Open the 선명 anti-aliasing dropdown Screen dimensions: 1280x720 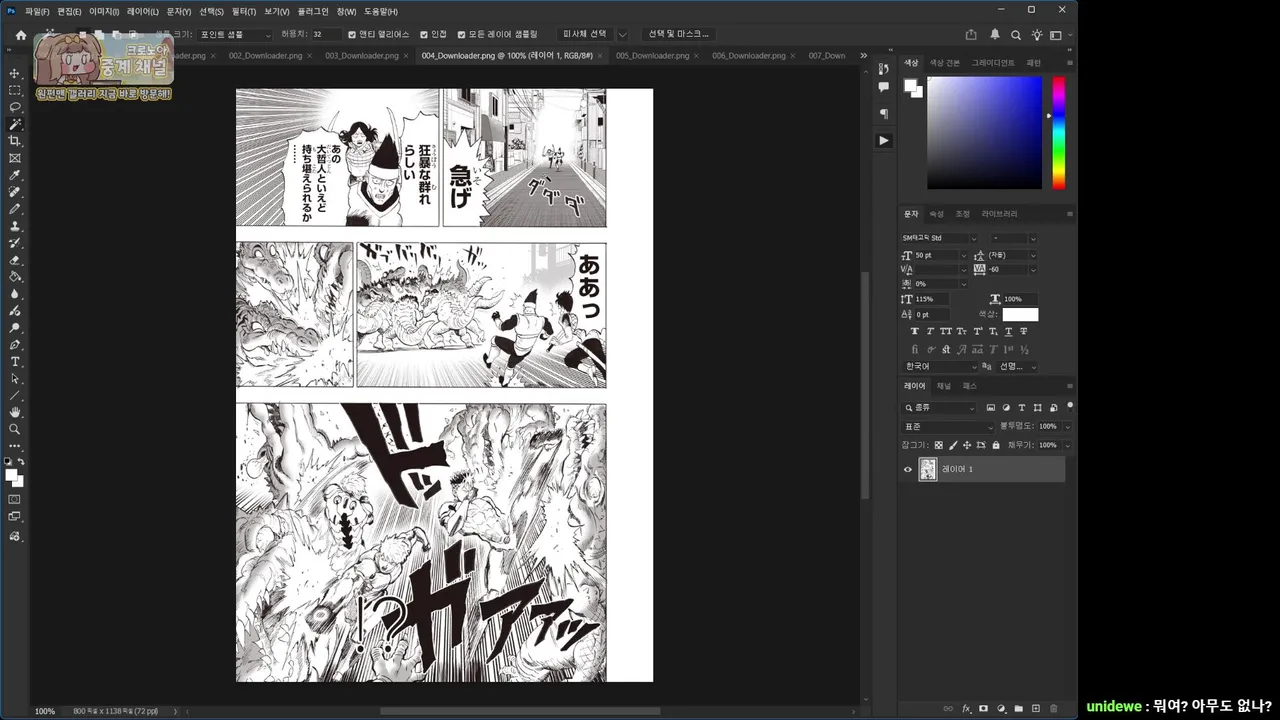(1017, 366)
